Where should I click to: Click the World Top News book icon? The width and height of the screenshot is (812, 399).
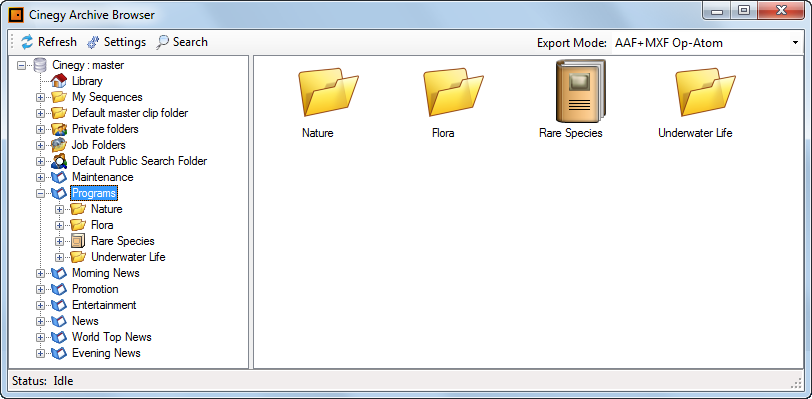(x=59, y=337)
